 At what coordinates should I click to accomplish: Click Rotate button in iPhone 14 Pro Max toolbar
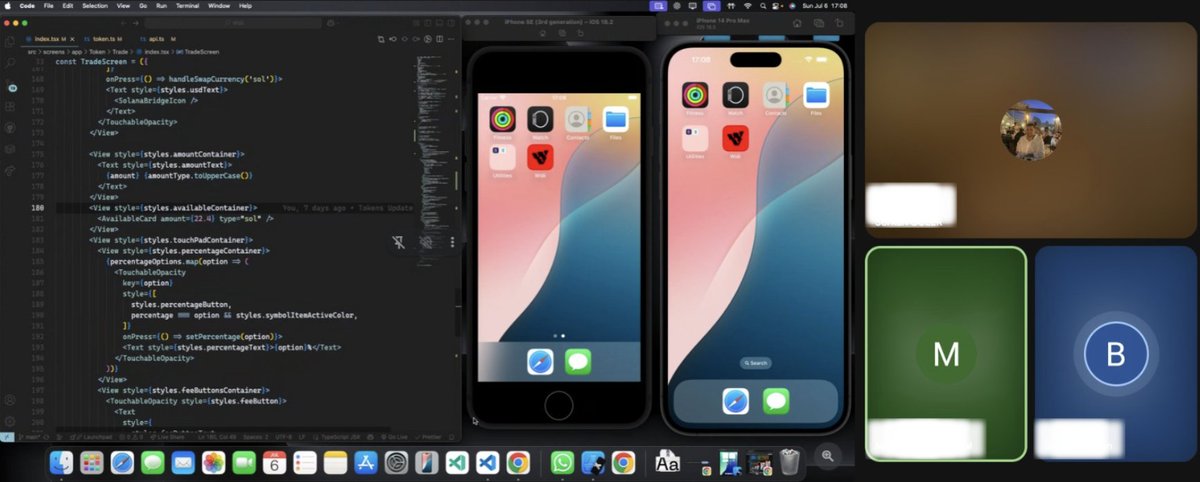[x=841, y=23]
